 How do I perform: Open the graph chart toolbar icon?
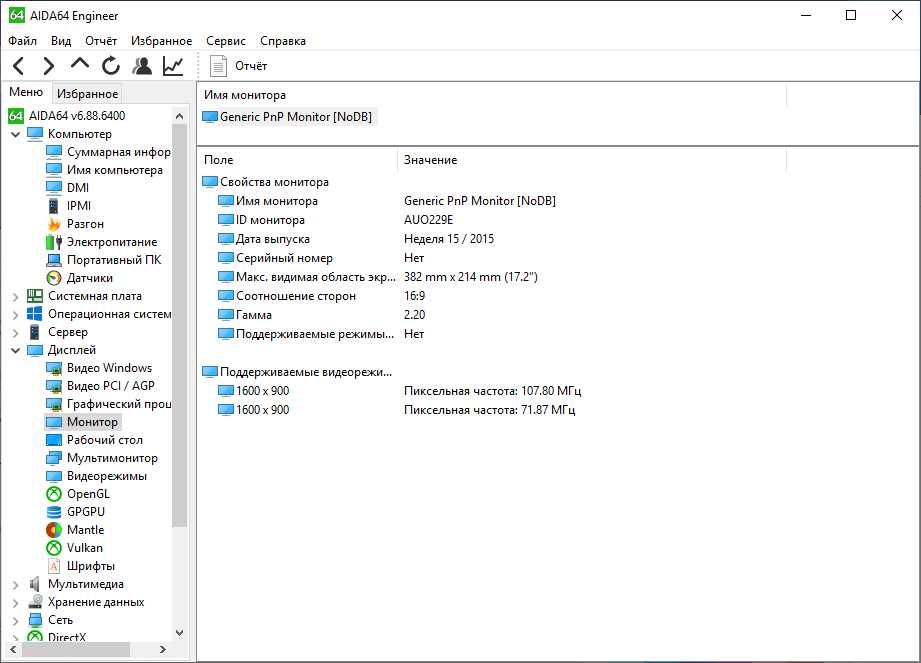coord(173,66)
